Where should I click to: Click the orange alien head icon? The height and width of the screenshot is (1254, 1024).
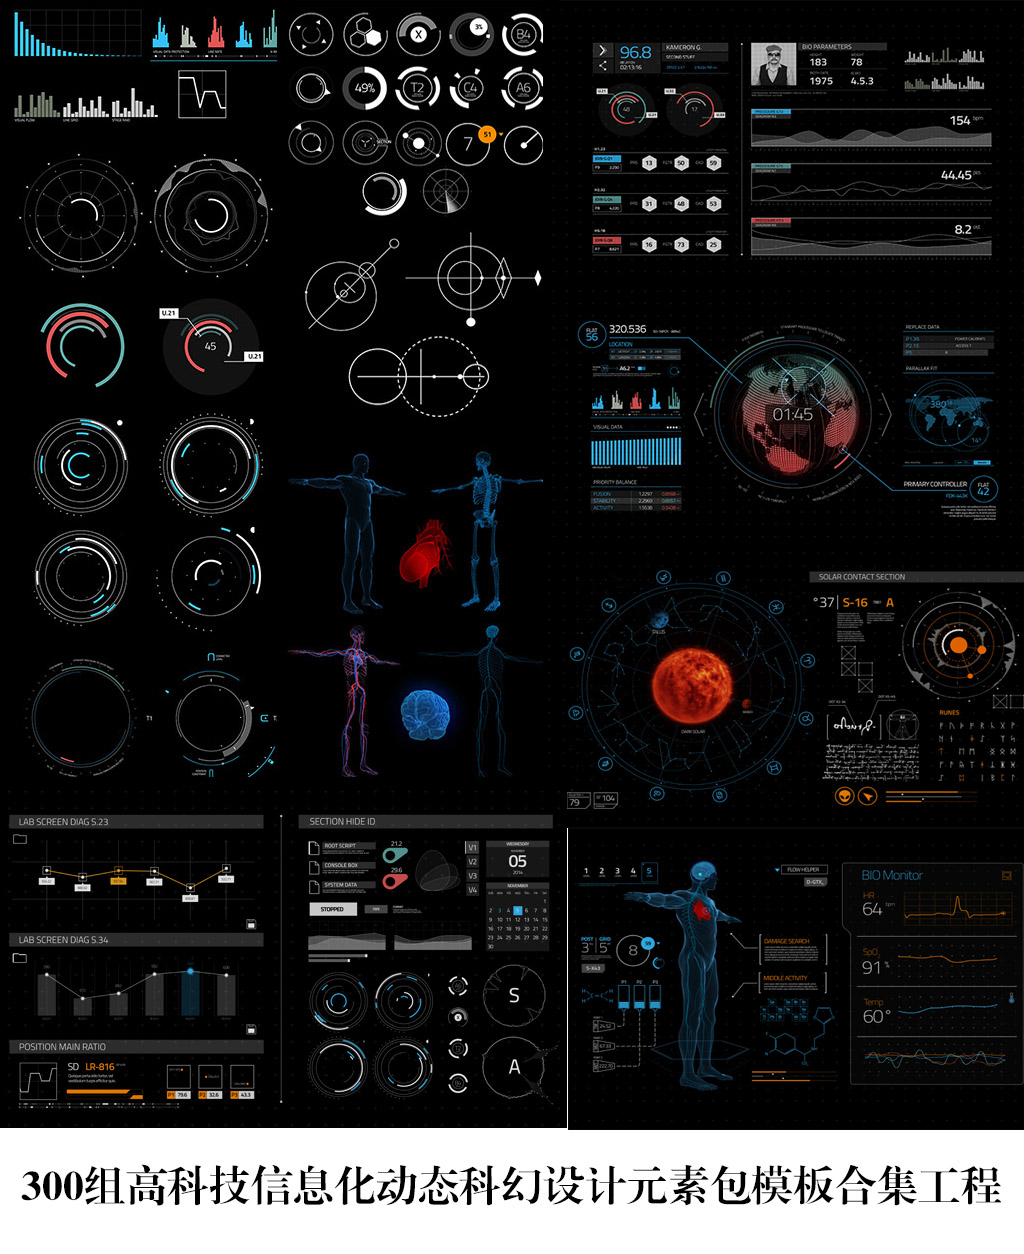click(x=845, y=797)
